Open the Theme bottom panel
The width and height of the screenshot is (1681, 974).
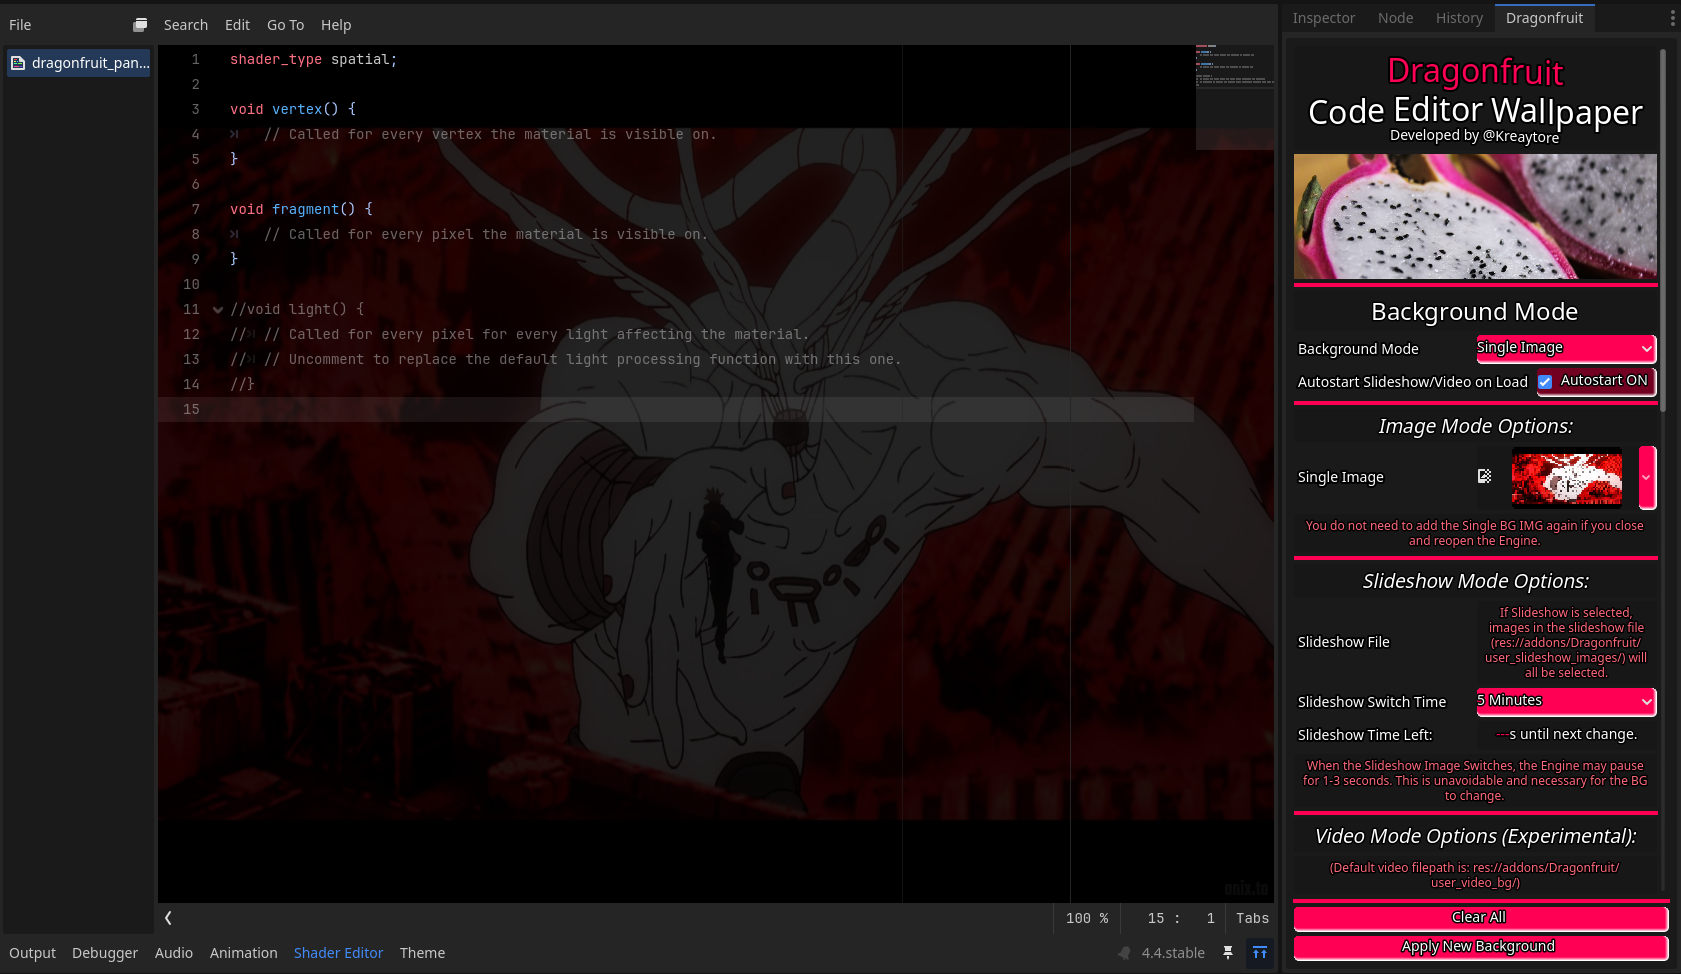(422, 953)
